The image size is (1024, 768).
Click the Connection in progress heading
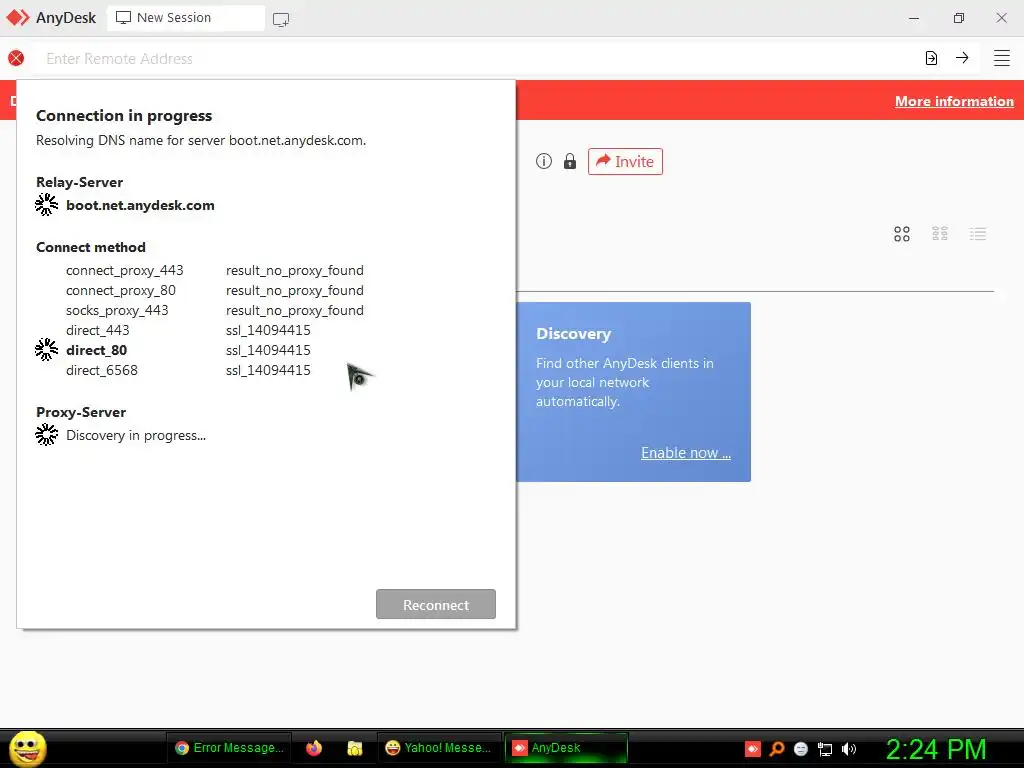[x=124, y=116]
